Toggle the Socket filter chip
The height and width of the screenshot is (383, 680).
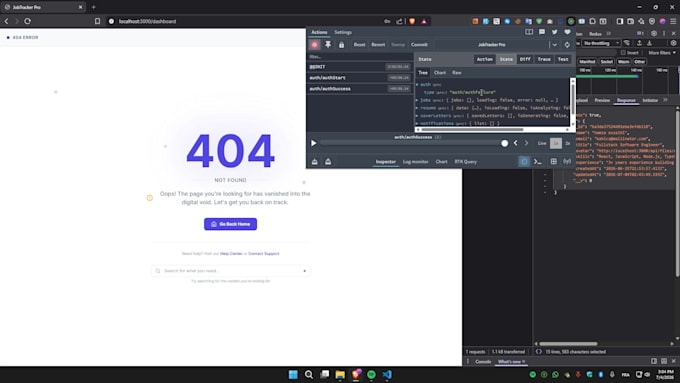coord(607,62)
